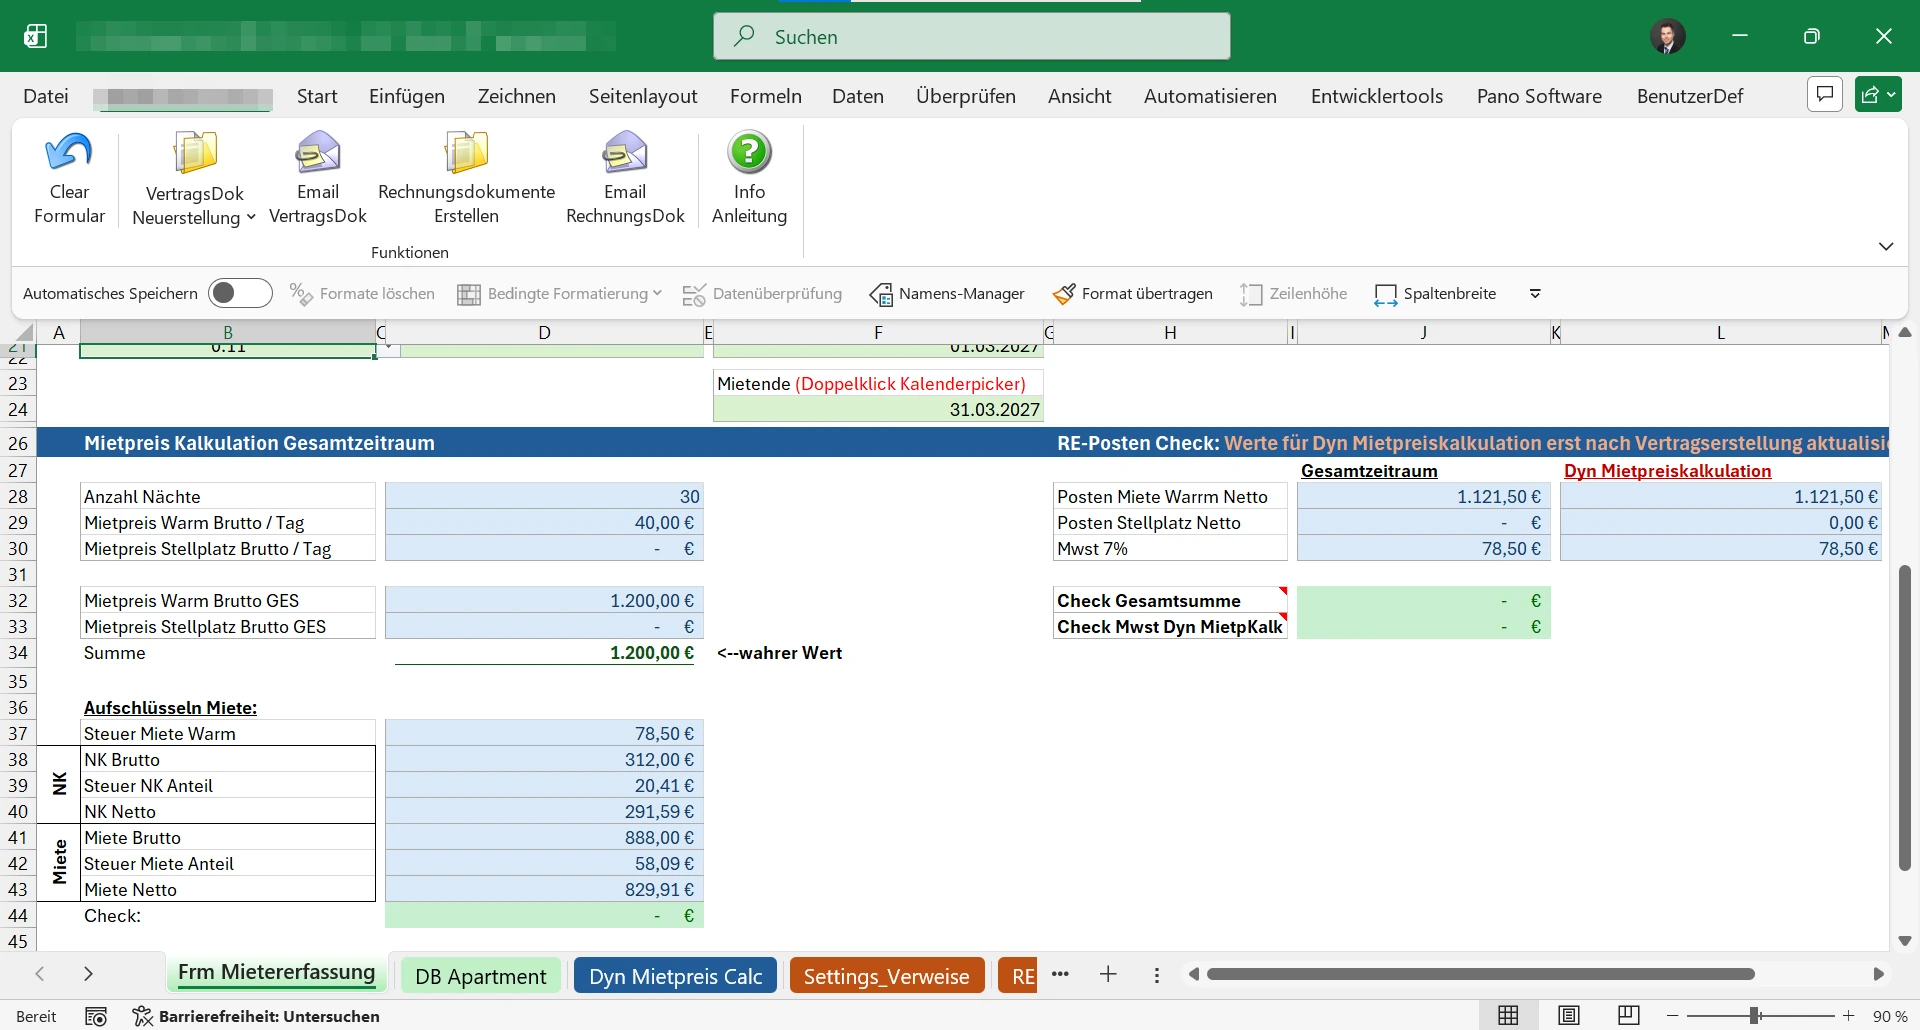Add a new sheet with plus button
Screen dimensions: 1920x1030
tap(1108, 974)
